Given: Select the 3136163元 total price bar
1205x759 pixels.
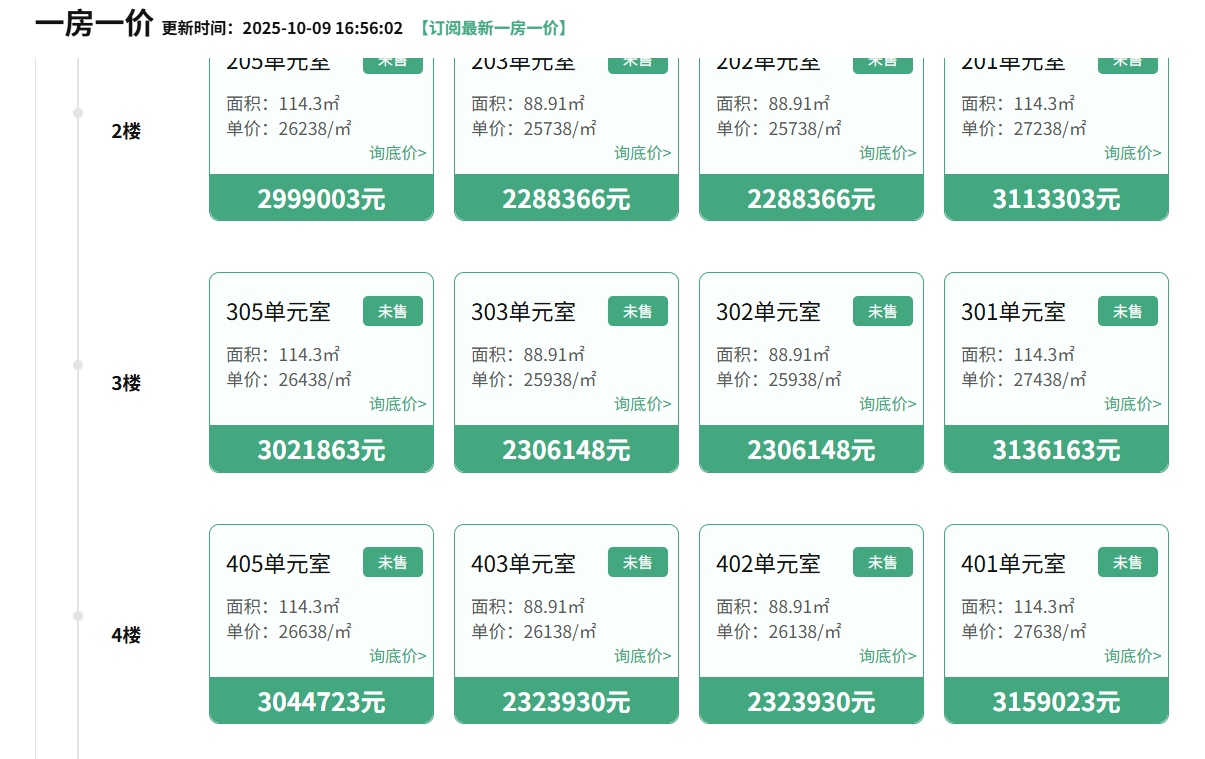Looking at the screenshot, I should [1056, 450].
